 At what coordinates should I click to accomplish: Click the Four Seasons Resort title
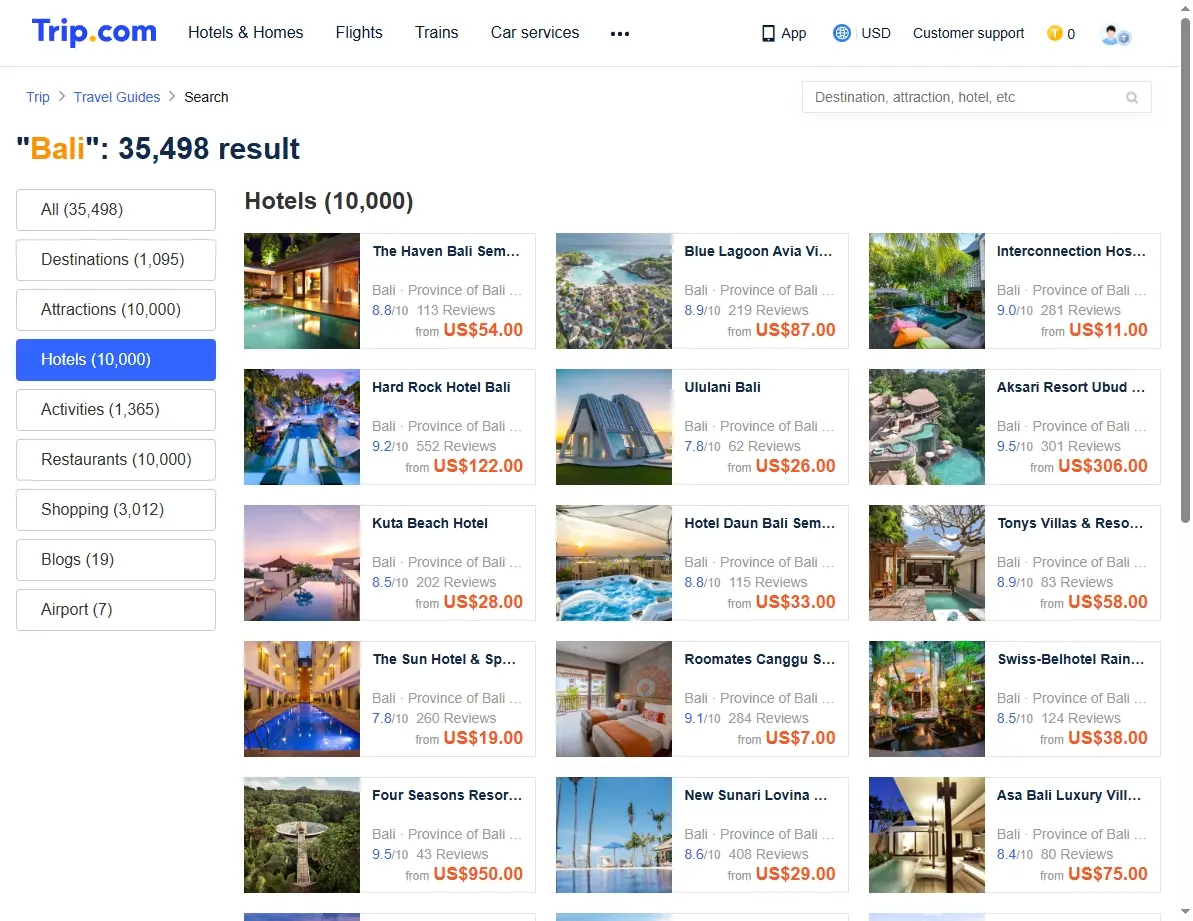[x=447, y=796]
